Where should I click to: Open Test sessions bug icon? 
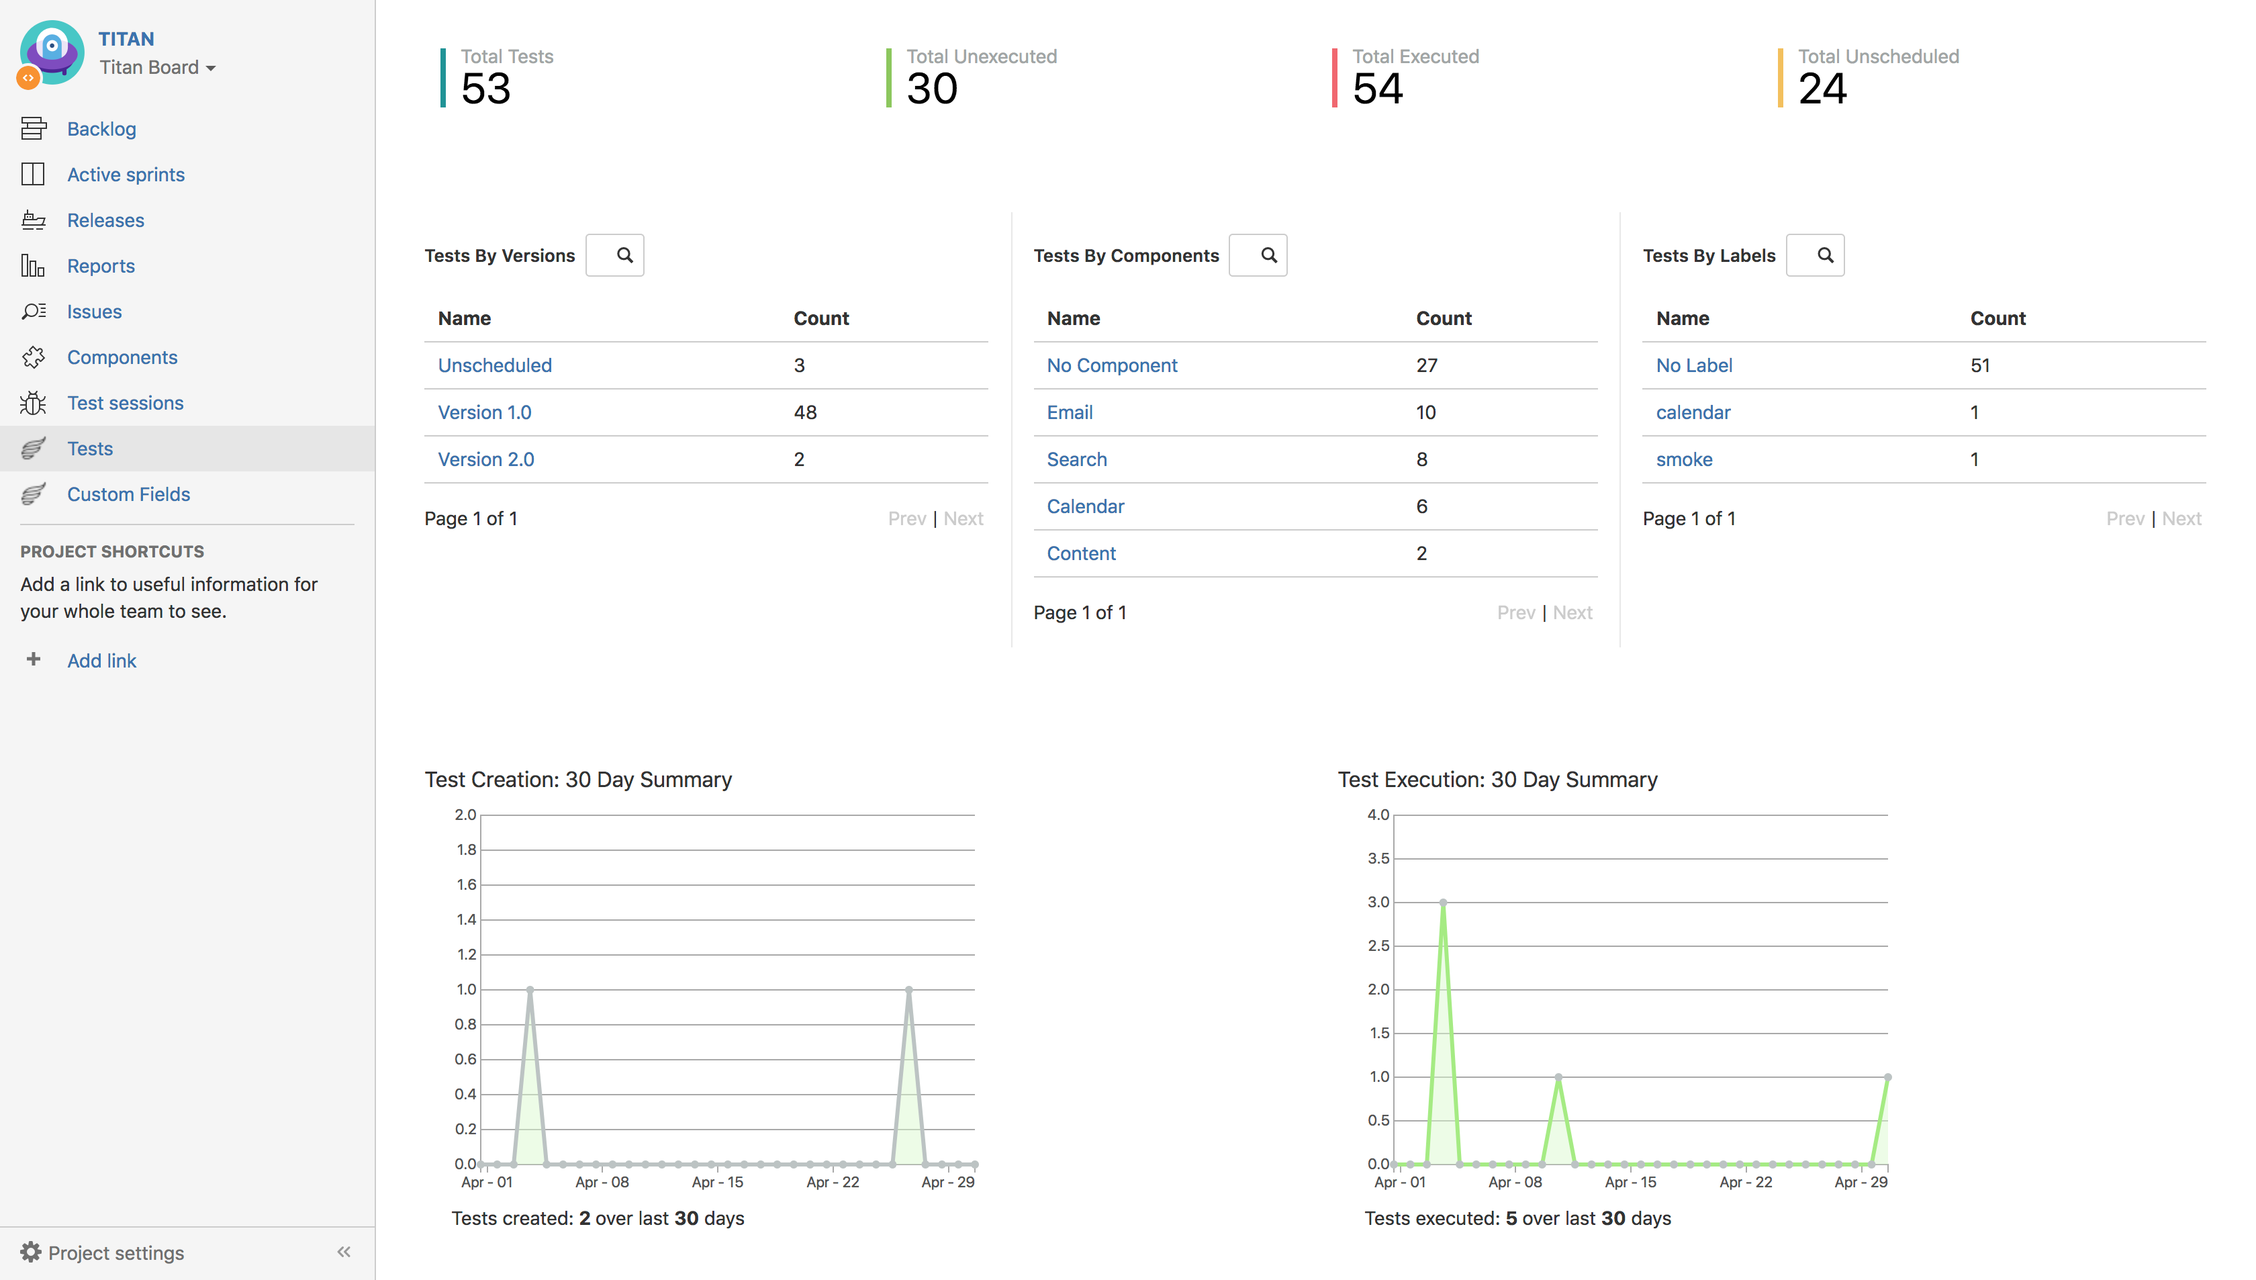(33, 403)
